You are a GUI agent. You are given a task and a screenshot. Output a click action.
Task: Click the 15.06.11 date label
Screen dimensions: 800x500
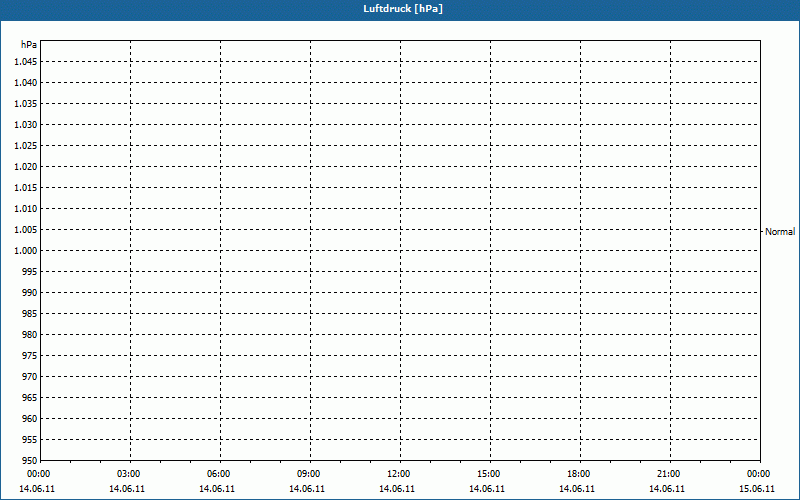pos(757,489)
